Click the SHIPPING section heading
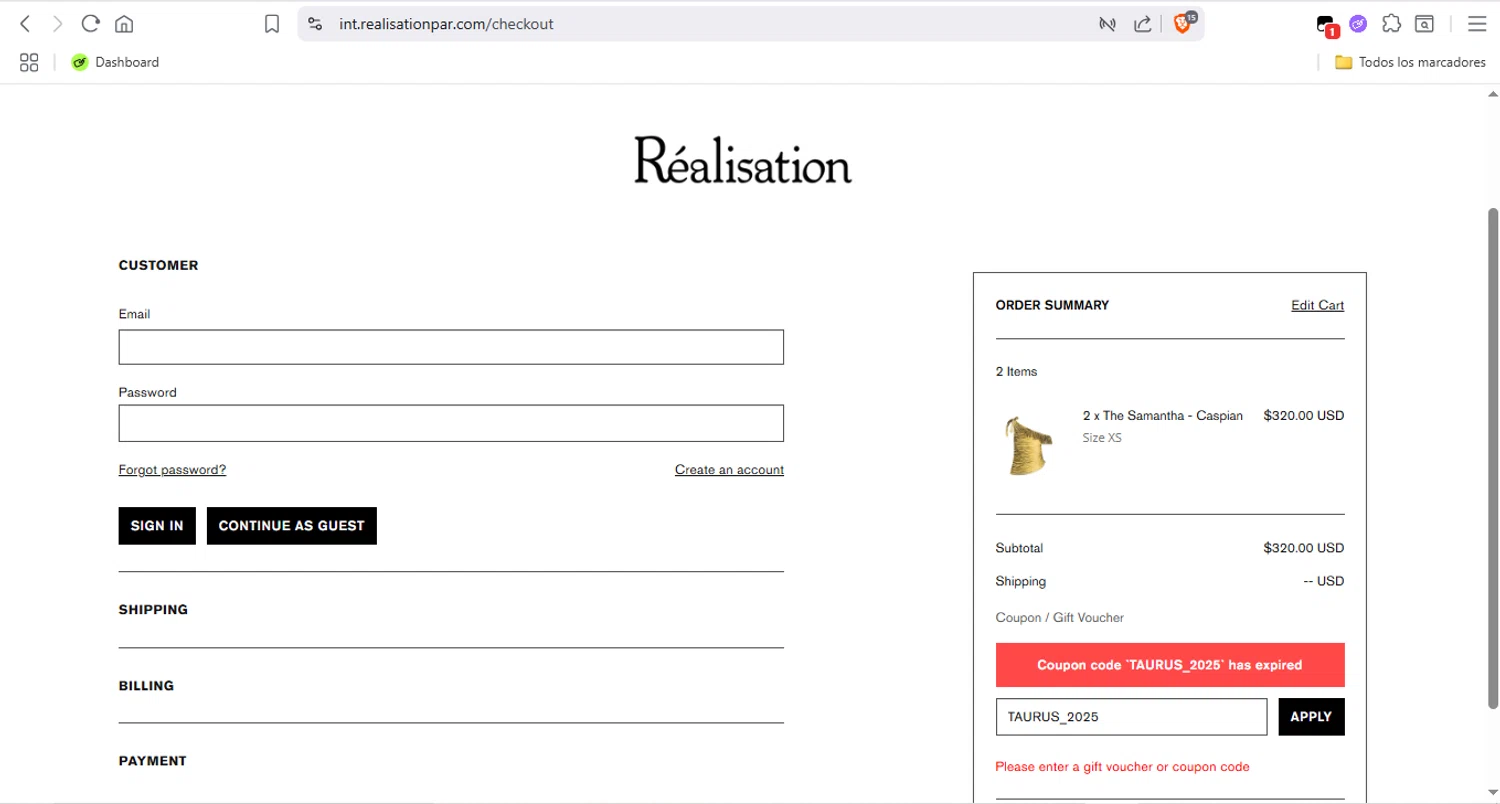1500x804 pixels. 153,610
